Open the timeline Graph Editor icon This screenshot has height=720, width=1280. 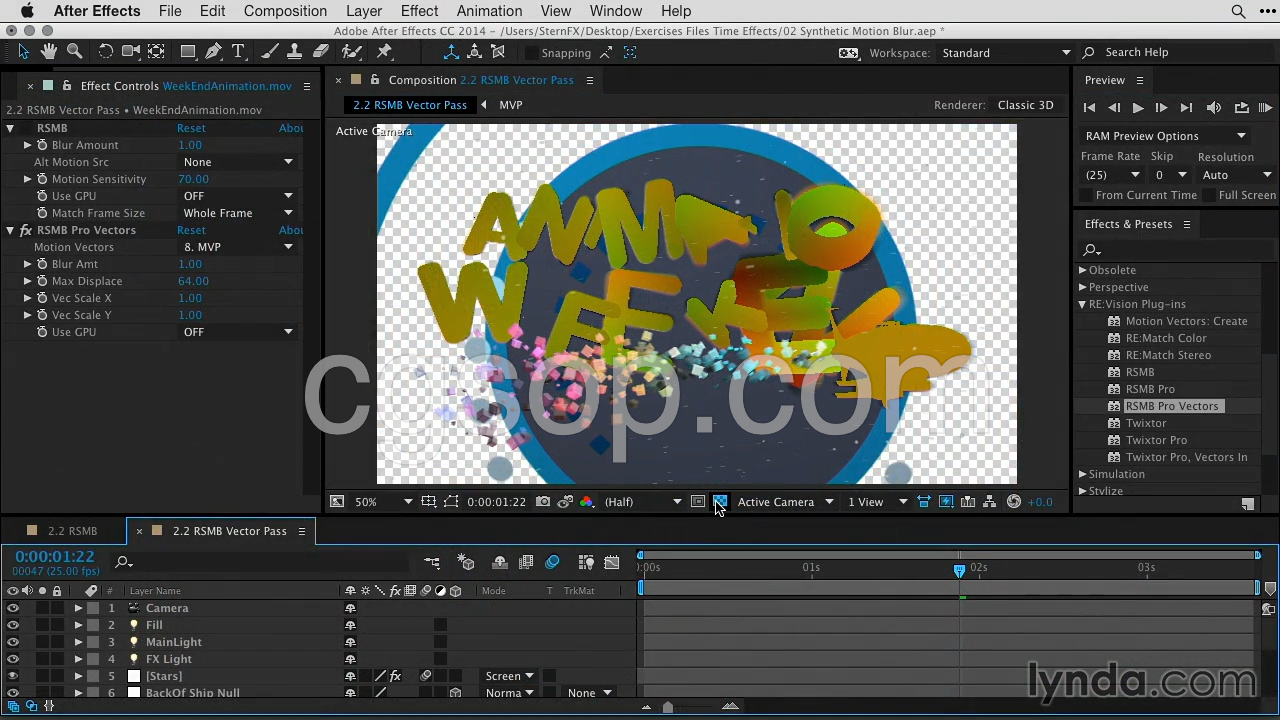tap(613, 563)
